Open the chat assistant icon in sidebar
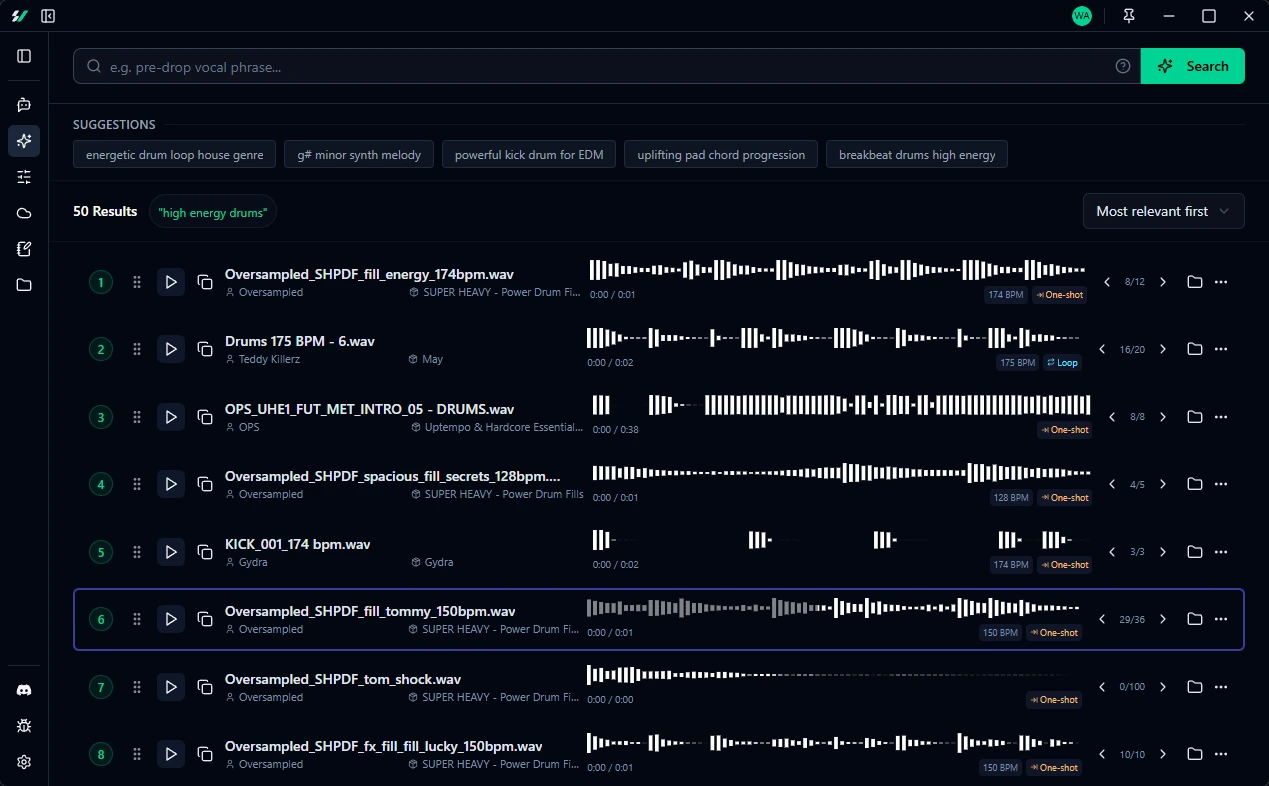 click(24, 104)
